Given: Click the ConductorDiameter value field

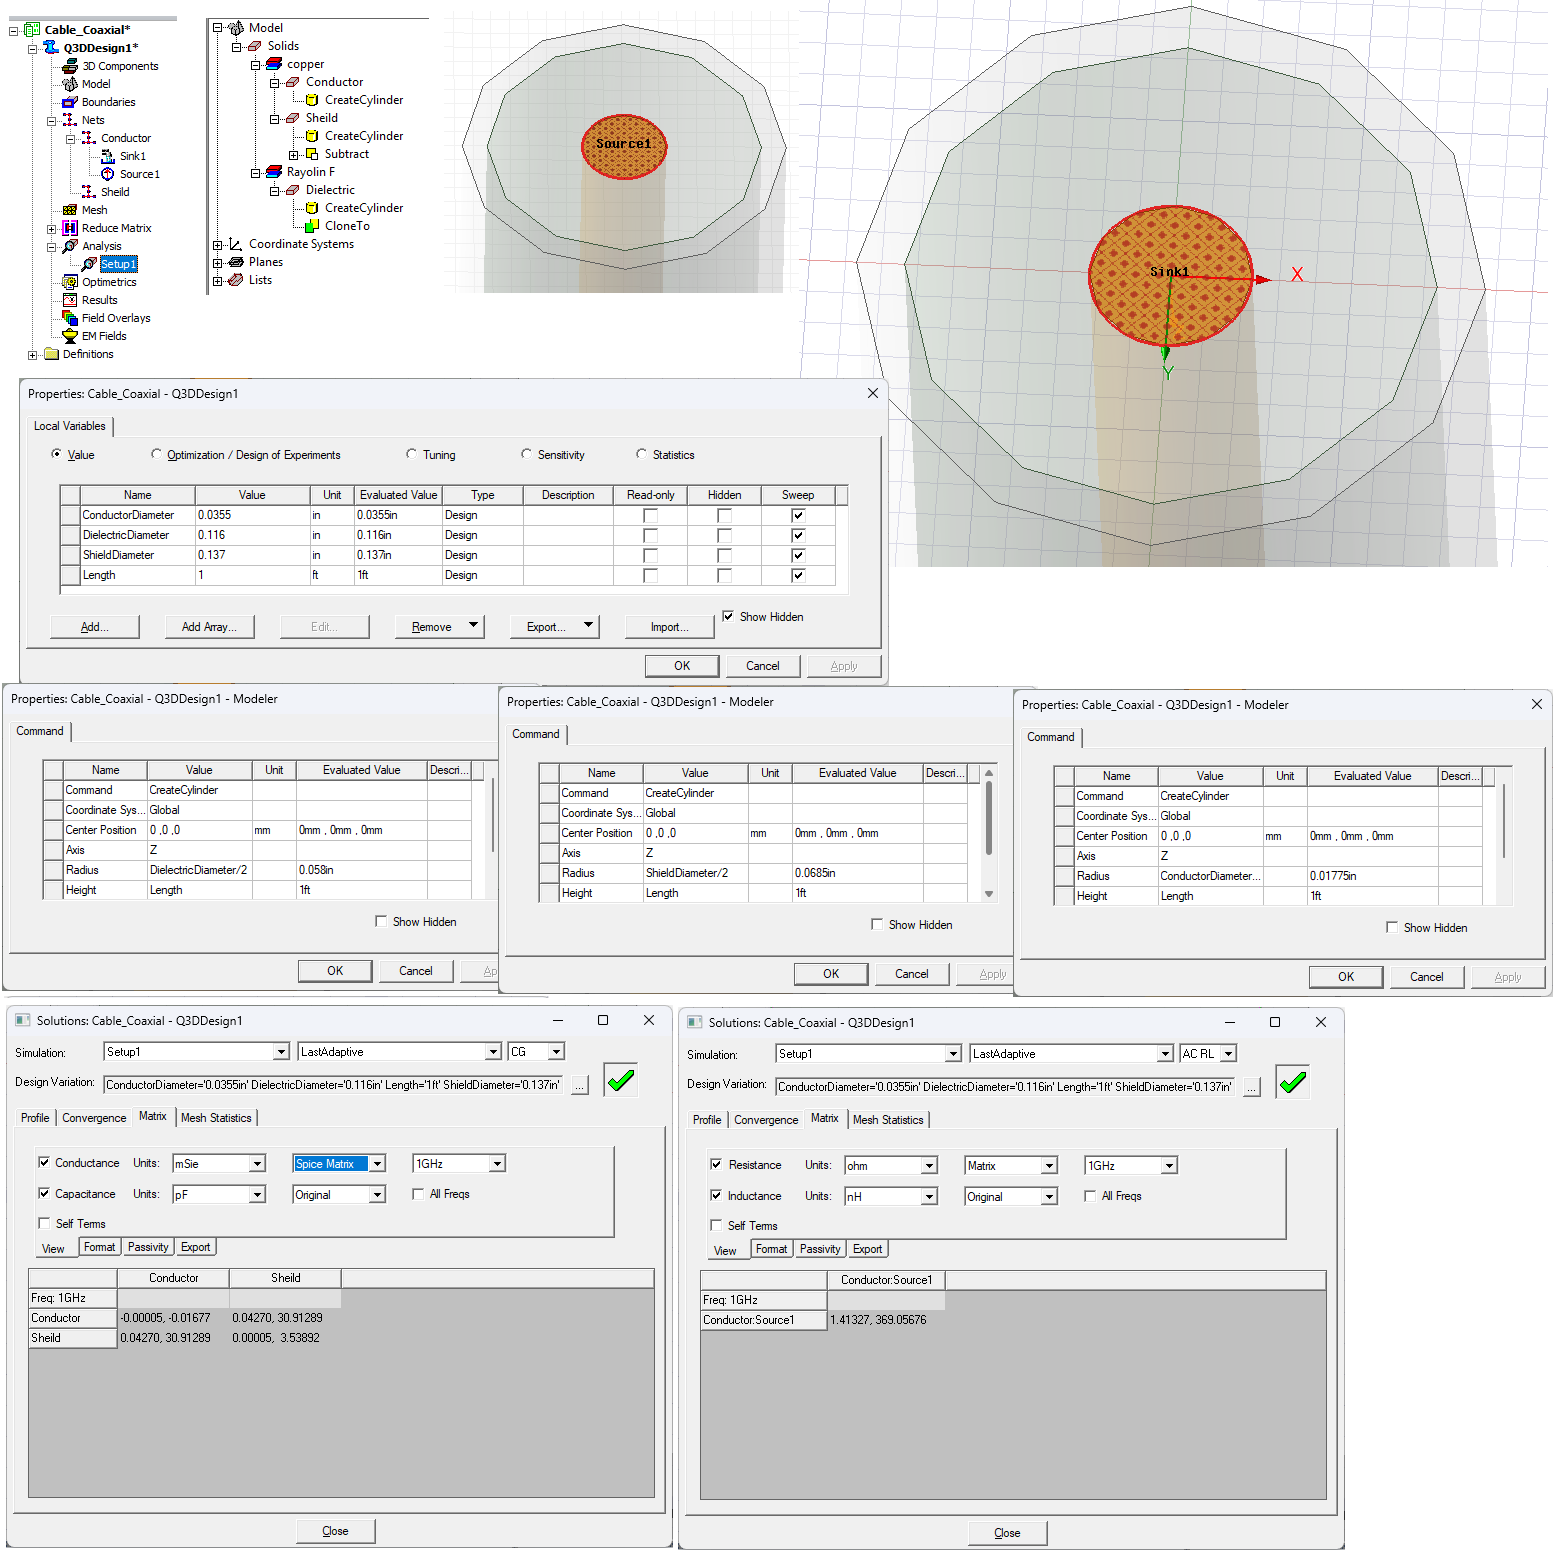Looking at the screenshot, I should point(252,516).
